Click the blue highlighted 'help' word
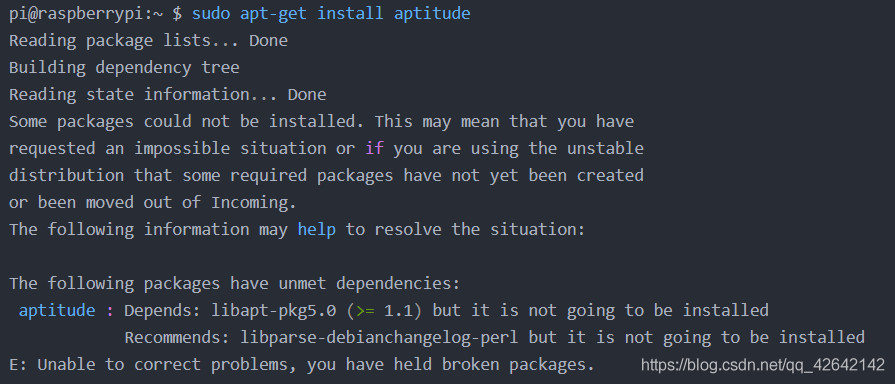This screenshot has width=895, height=384. (x=317, y=229)
